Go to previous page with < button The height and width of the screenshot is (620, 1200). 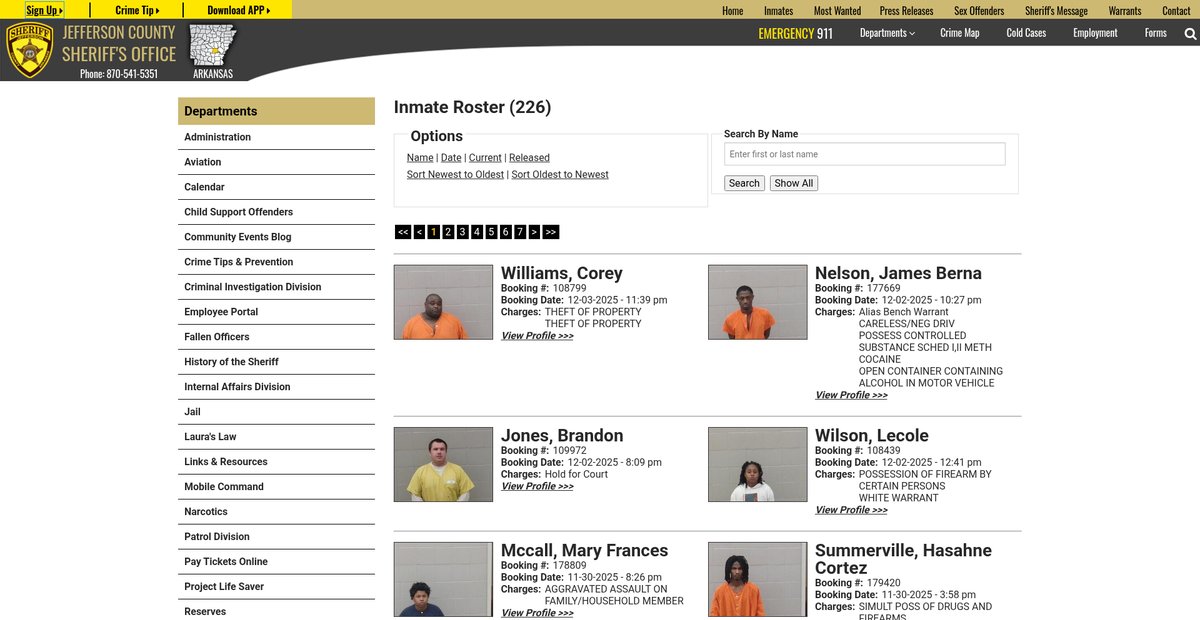(x=419, y=232)
